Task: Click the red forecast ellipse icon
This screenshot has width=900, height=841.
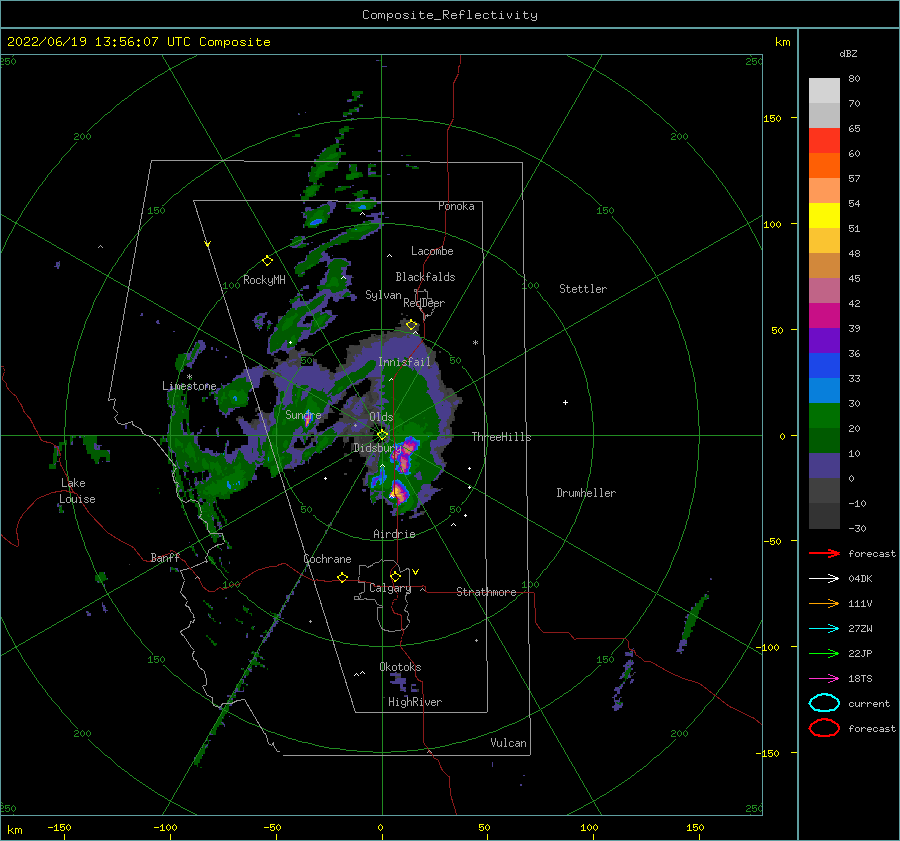Action: click(x=824, y=728)
